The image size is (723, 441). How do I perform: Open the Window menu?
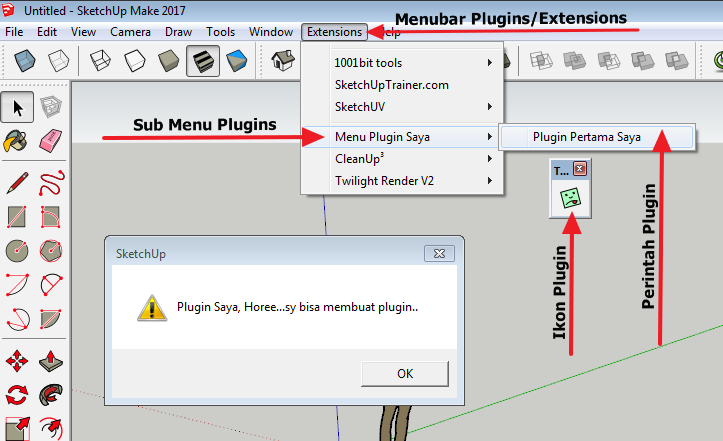271,32
